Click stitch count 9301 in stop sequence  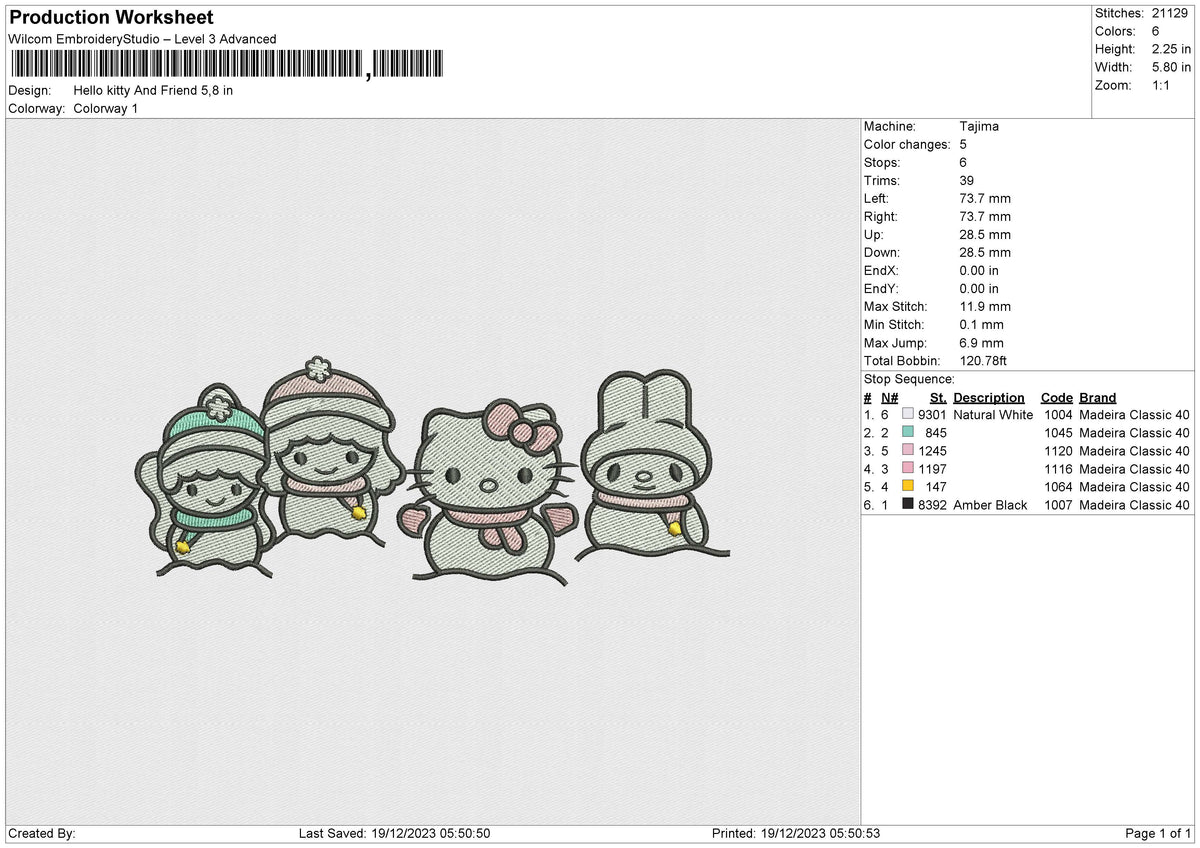point(932,415)
